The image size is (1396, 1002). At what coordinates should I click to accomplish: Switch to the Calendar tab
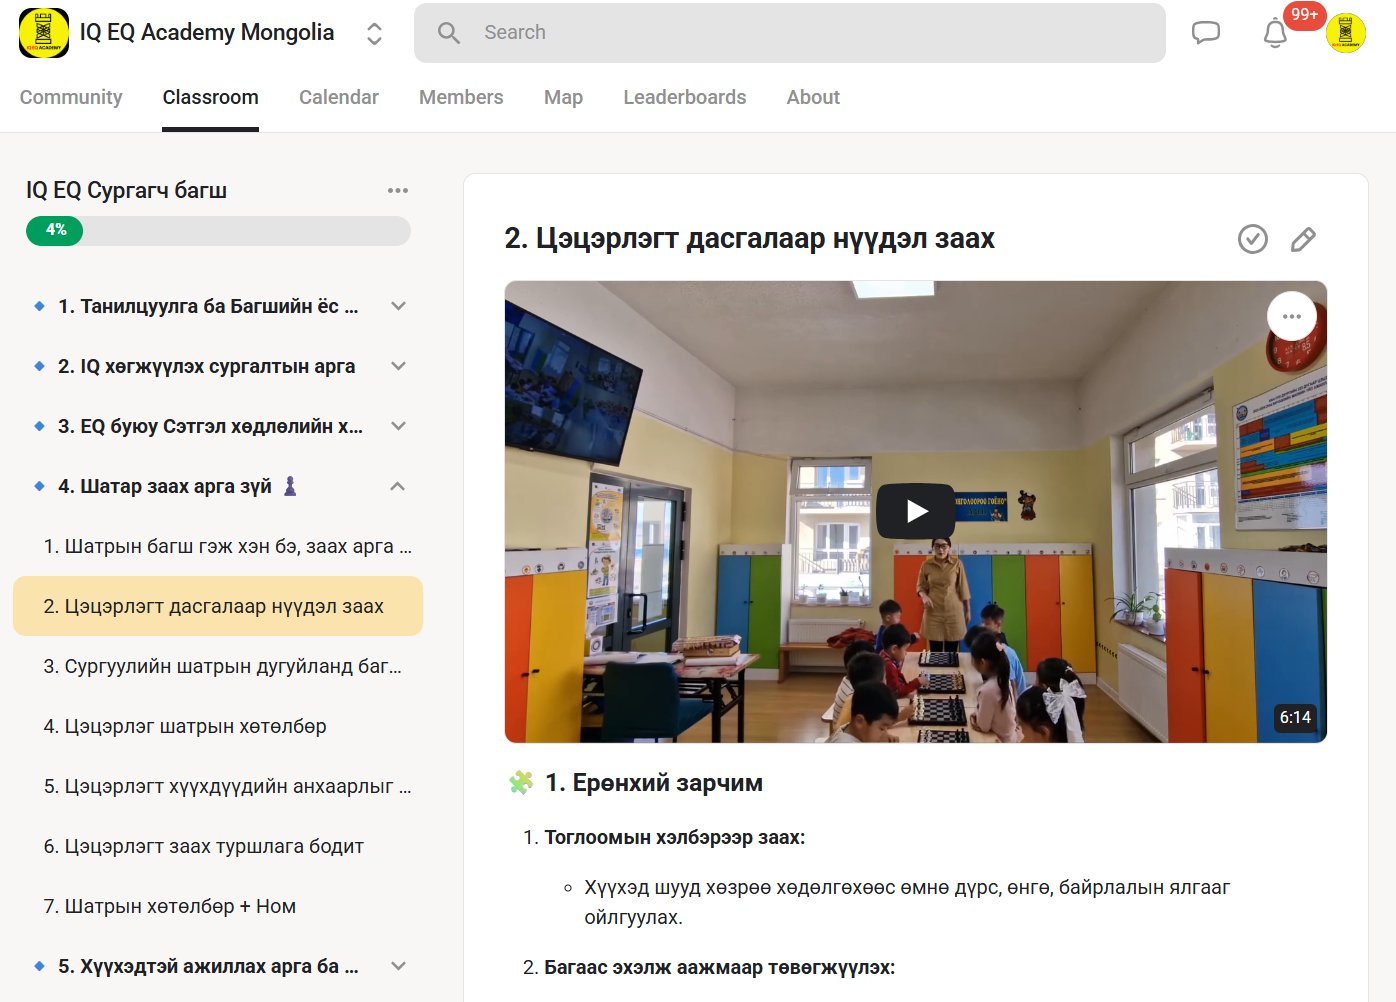tap(339, 97)
